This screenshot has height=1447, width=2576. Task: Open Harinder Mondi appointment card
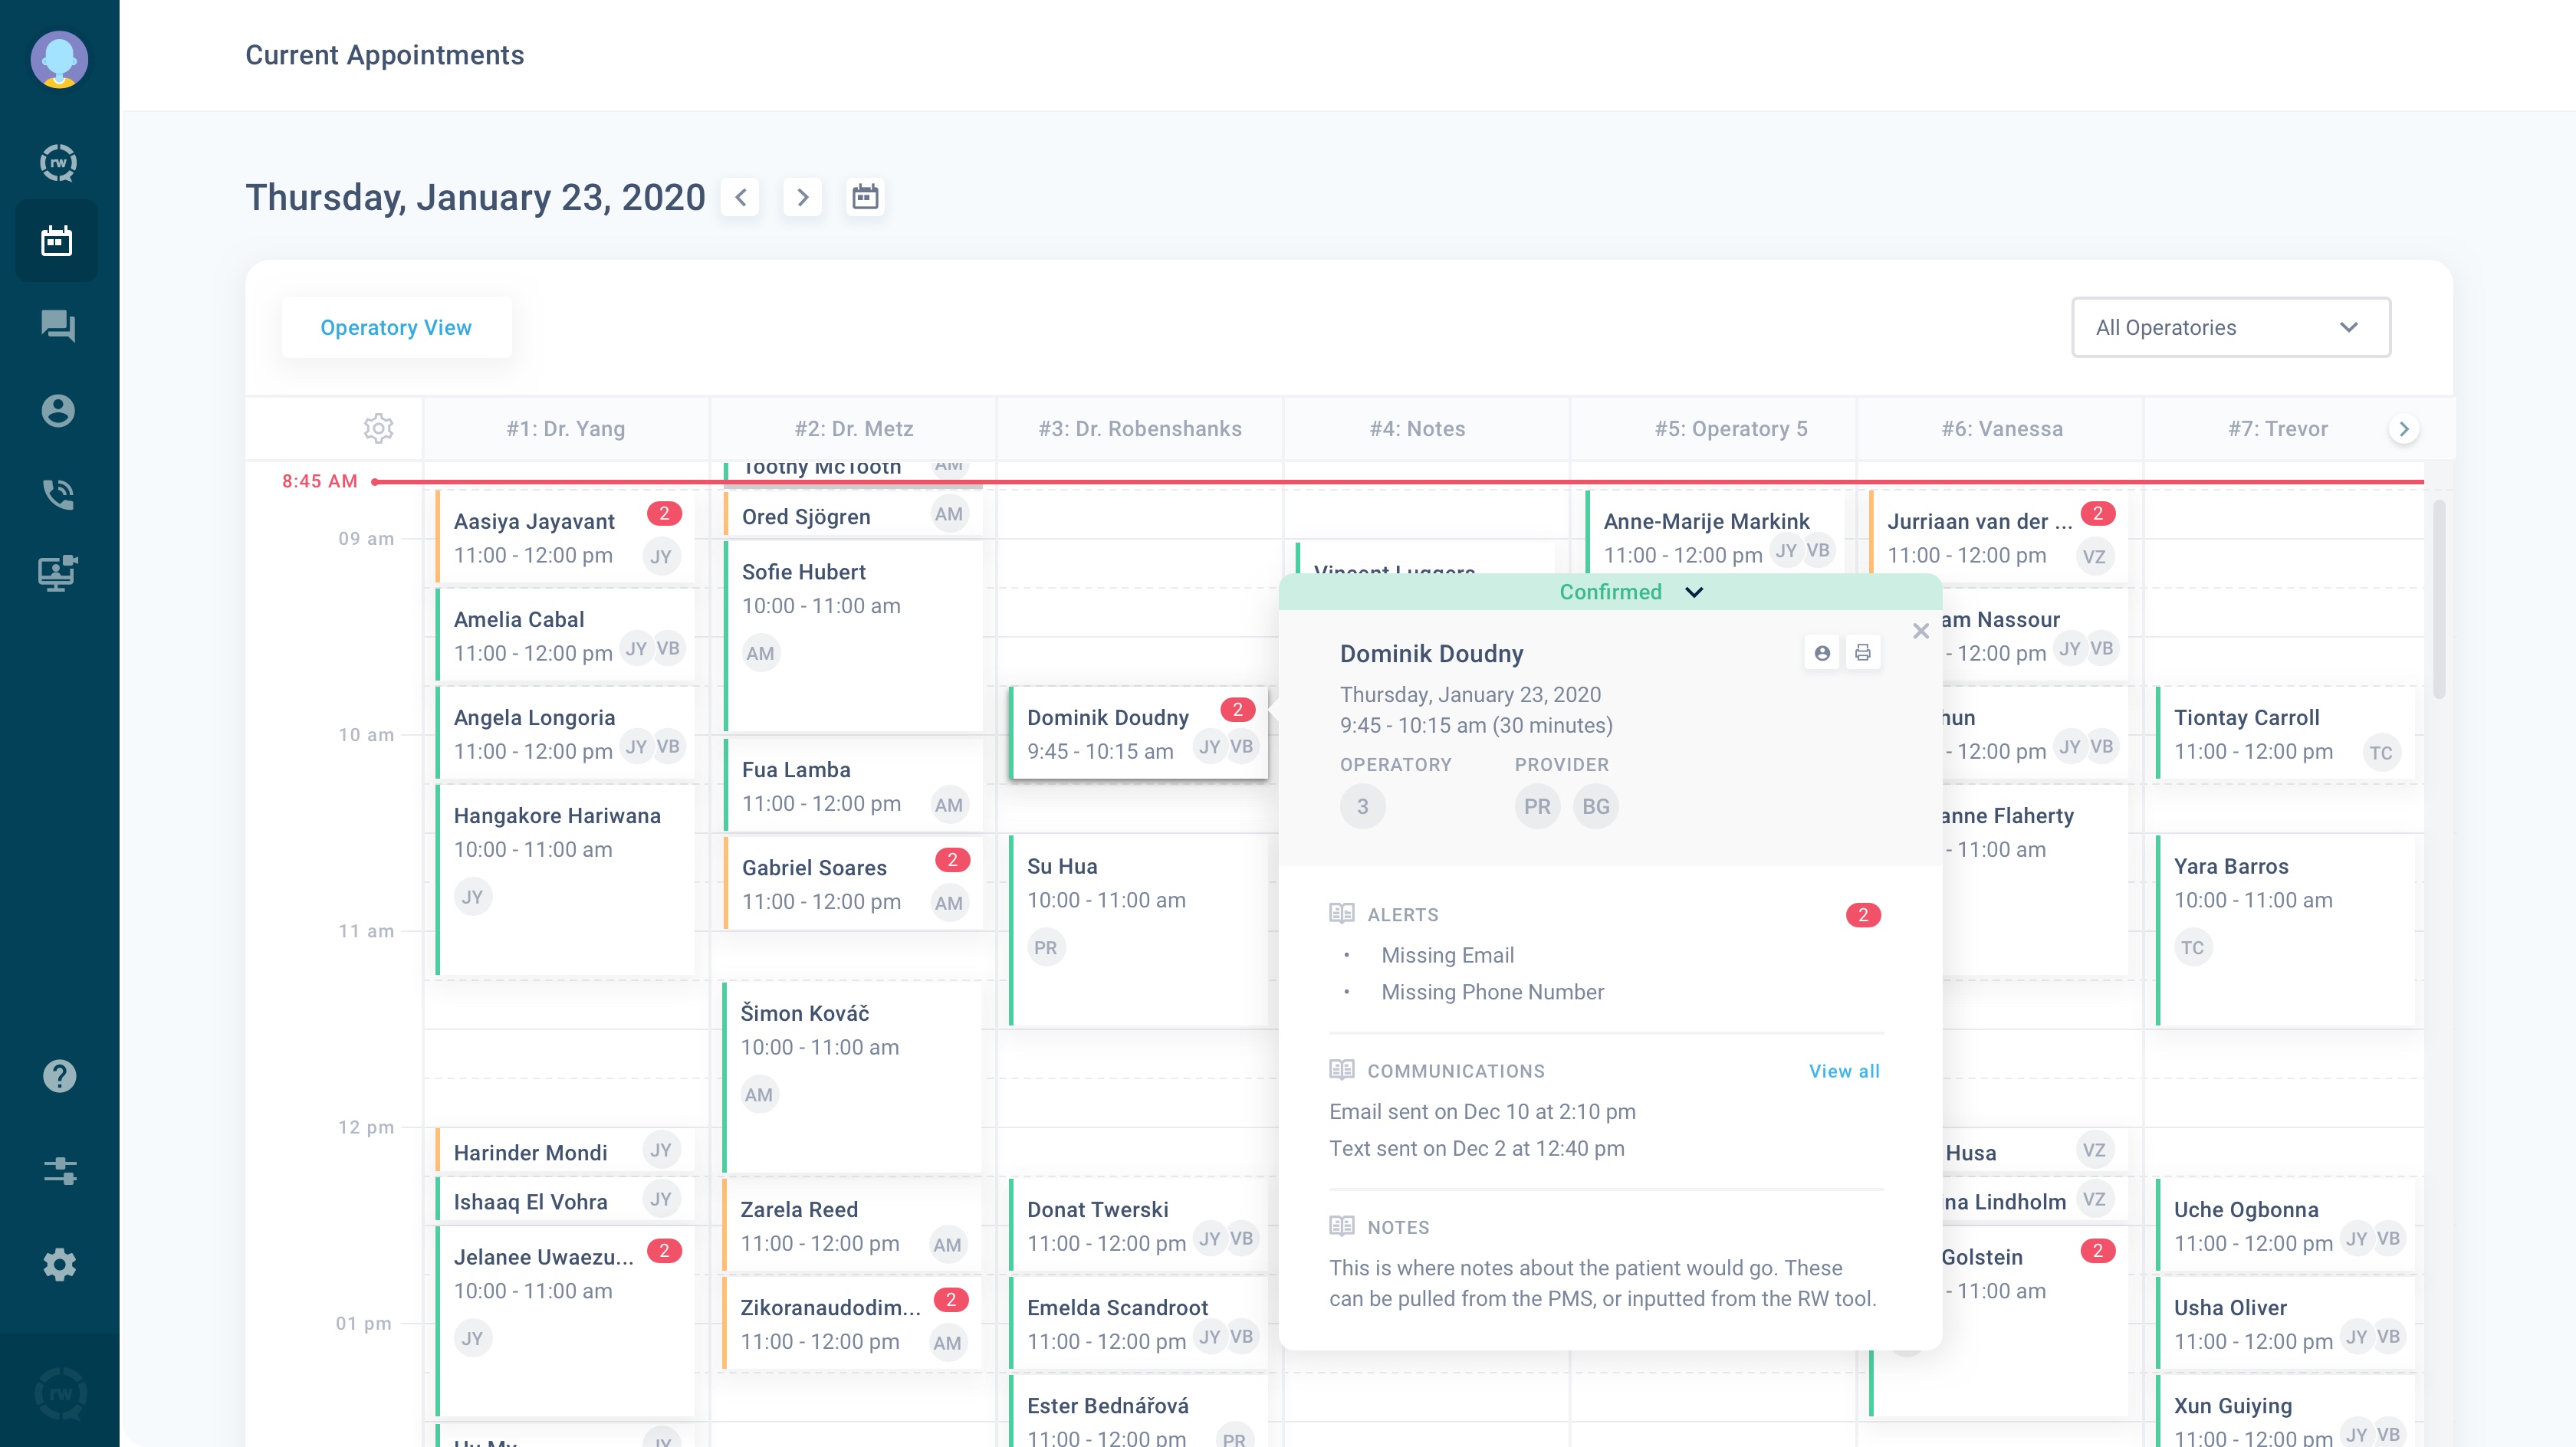pyautogui.click(x=566, y=1151)
